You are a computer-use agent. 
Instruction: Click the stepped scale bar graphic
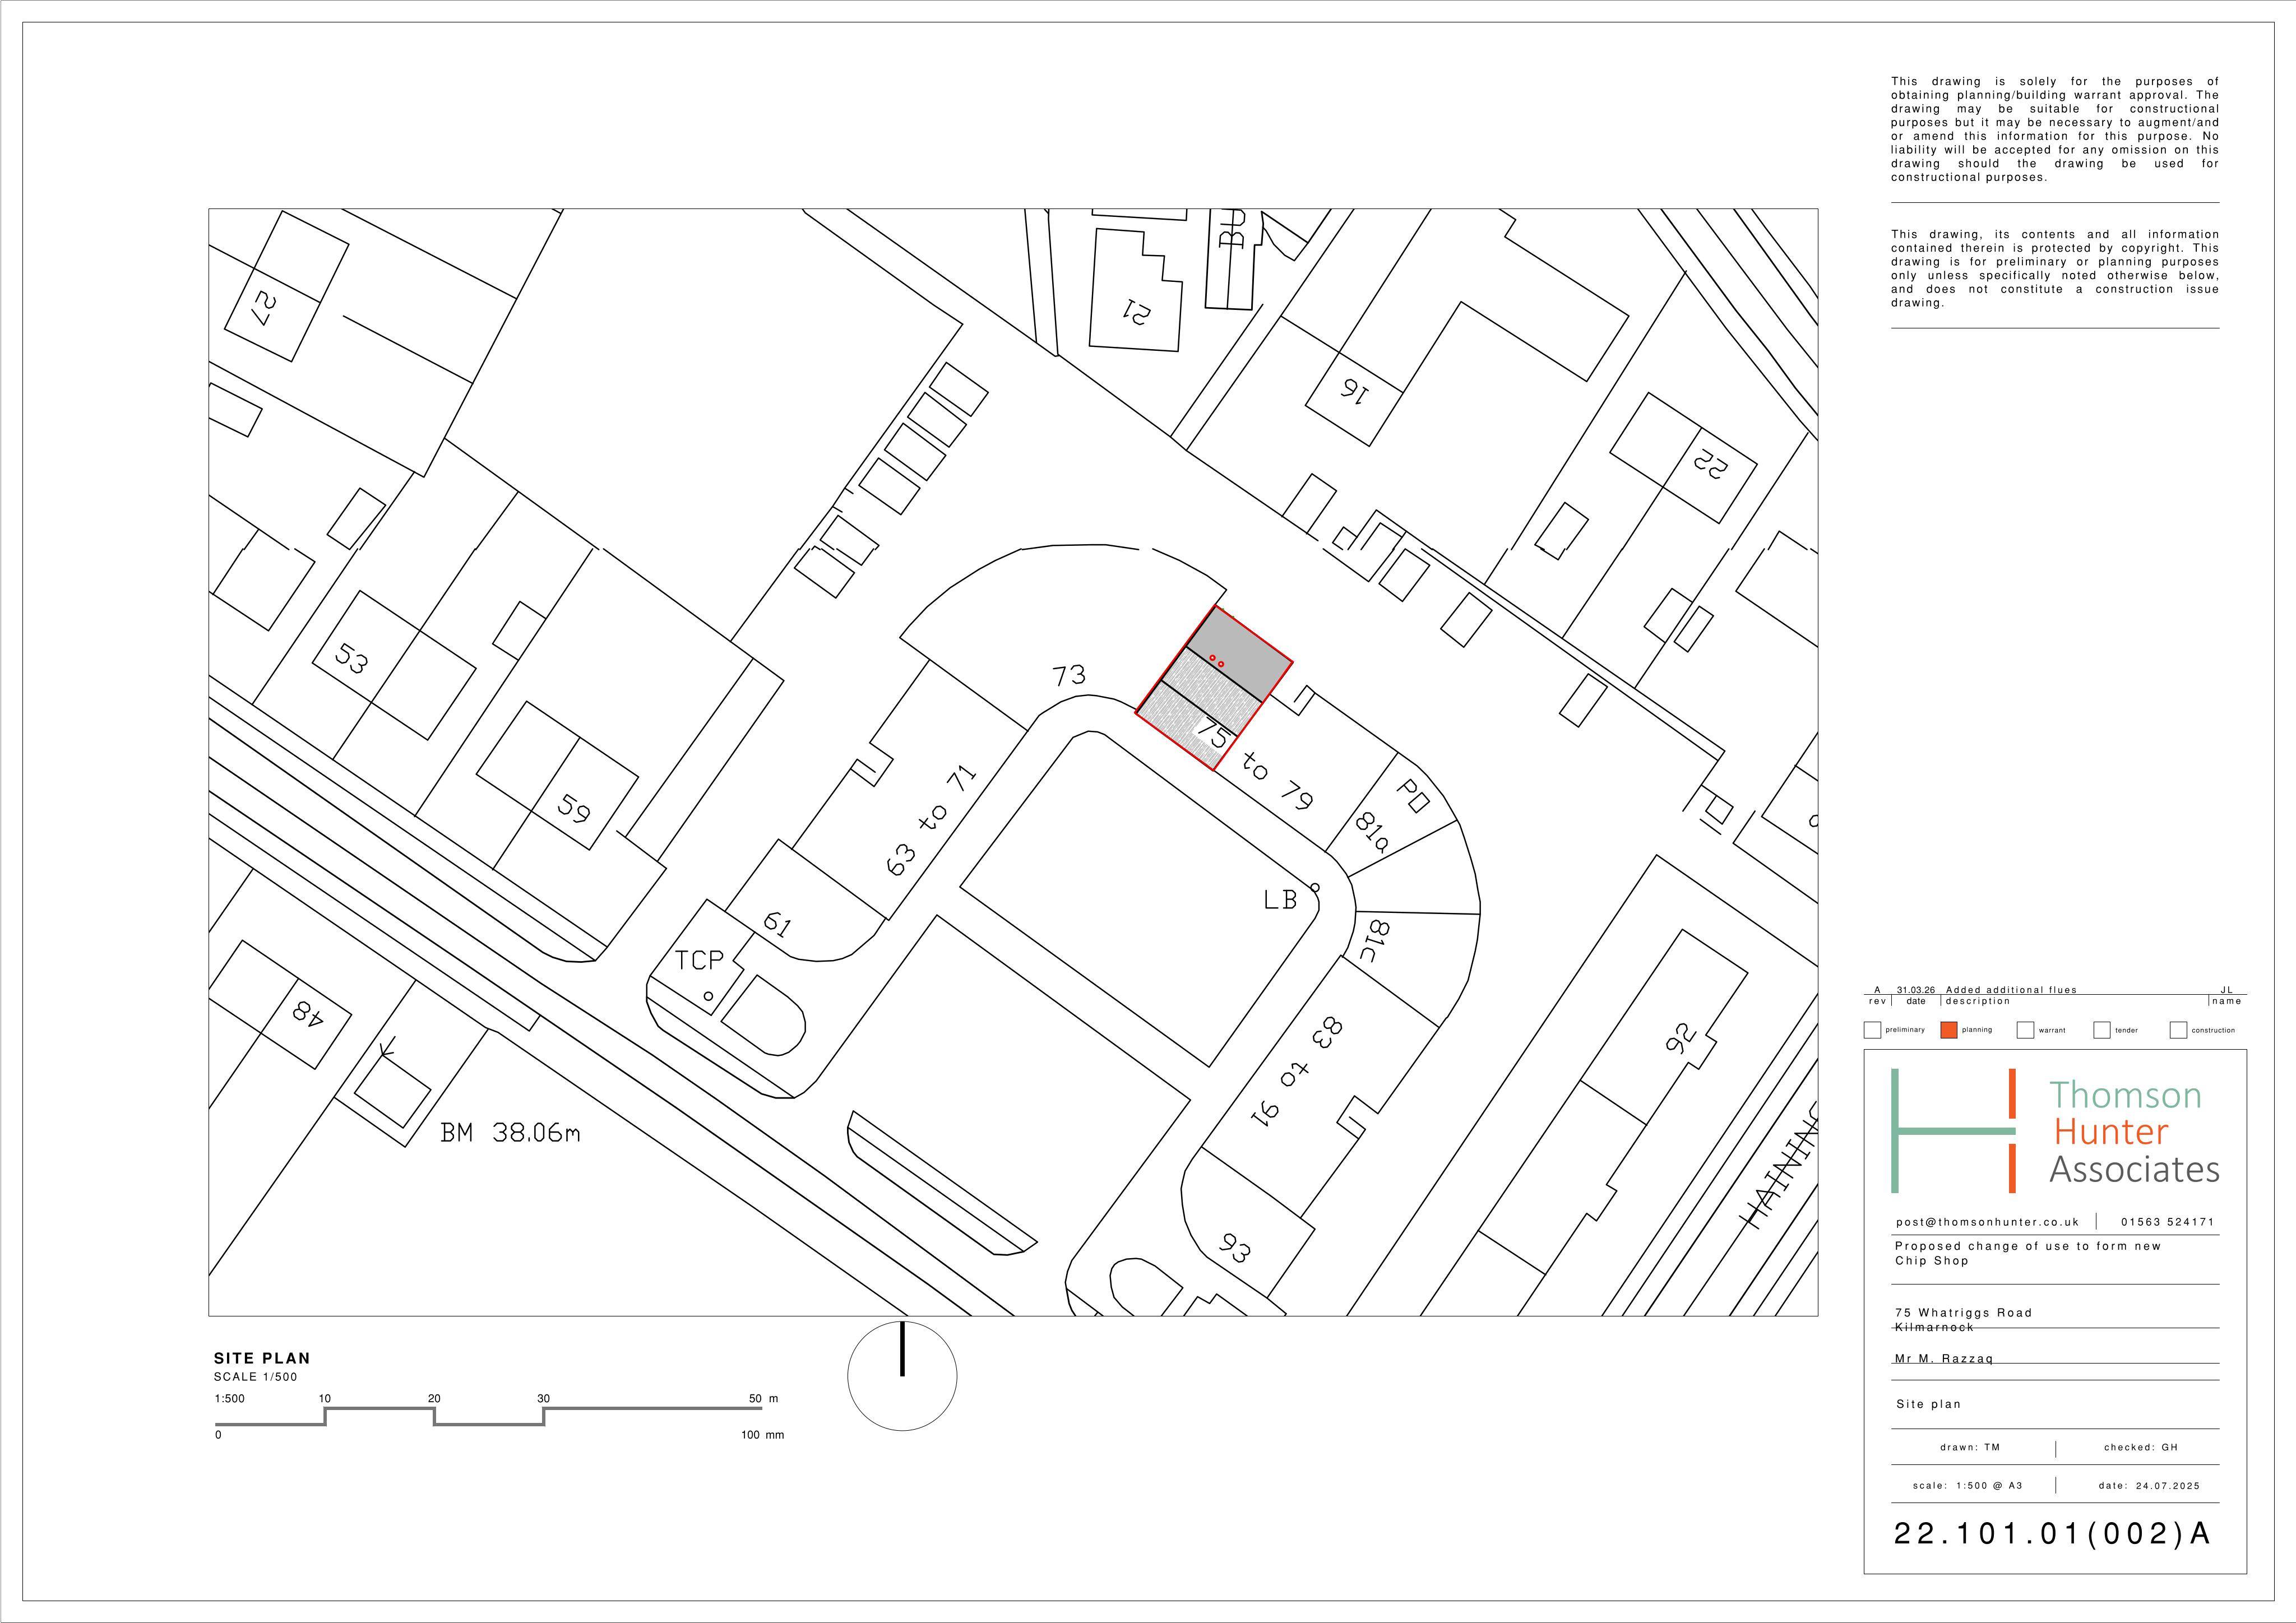490,1416
